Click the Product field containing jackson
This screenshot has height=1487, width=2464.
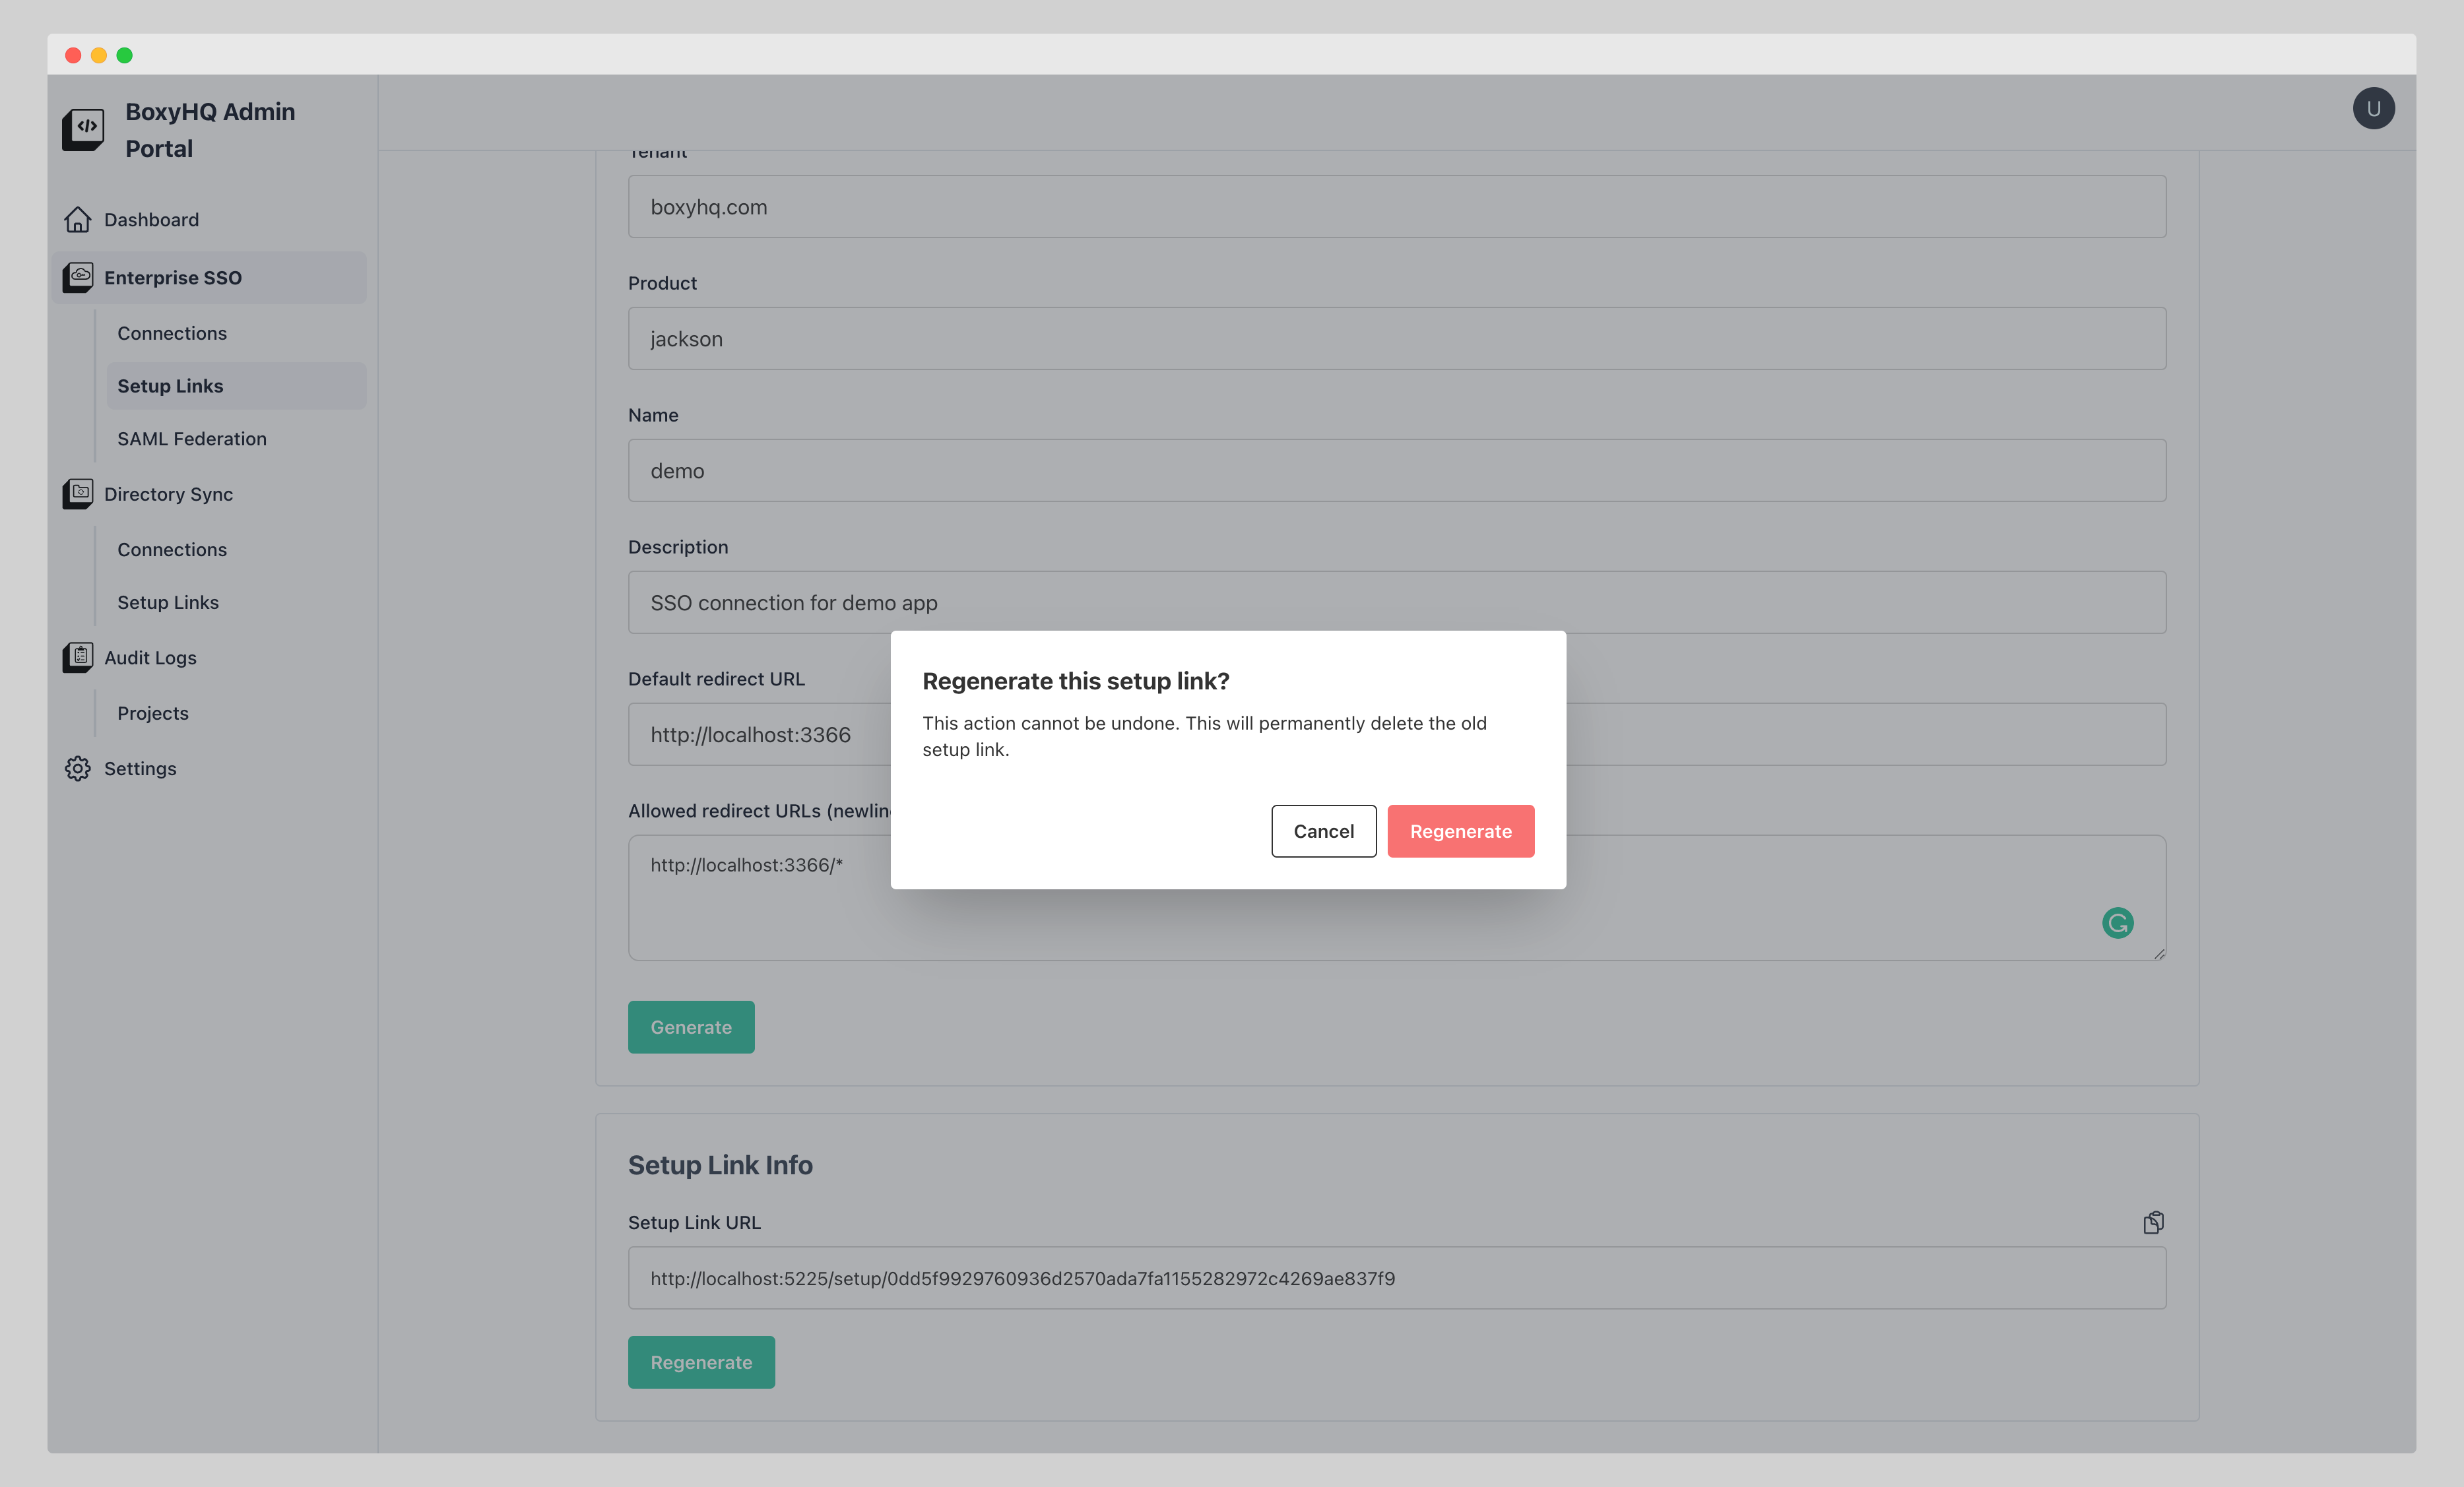pos(1396,339)
